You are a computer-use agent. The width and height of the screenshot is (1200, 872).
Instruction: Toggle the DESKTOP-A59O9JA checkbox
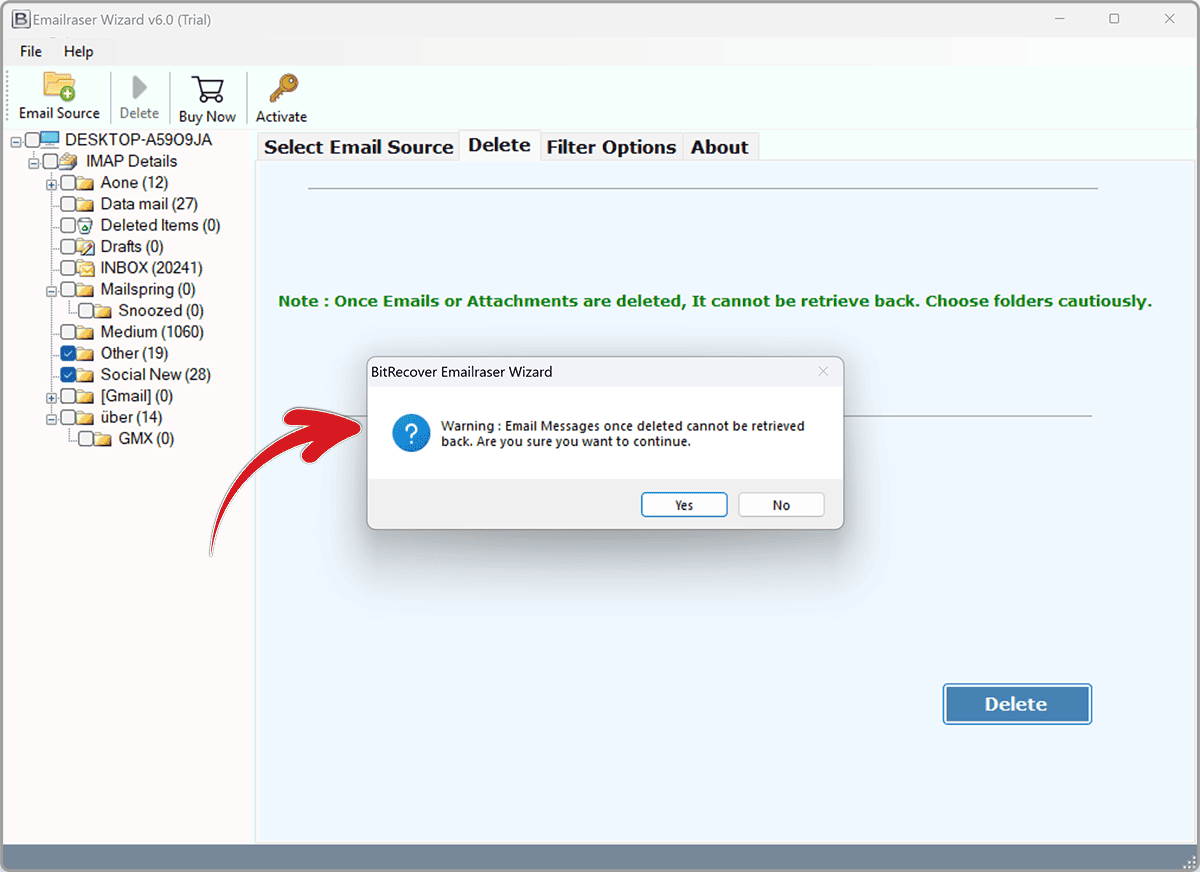click(x=32, y=140)
